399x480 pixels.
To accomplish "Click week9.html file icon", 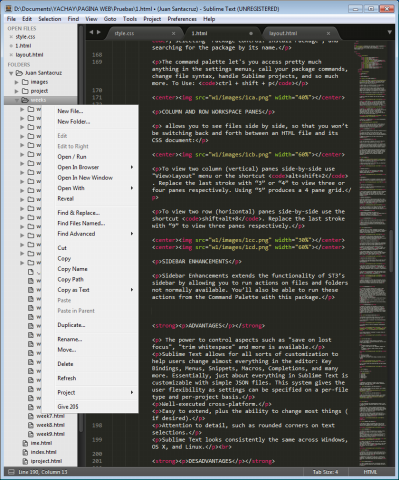I will (31, 434).
